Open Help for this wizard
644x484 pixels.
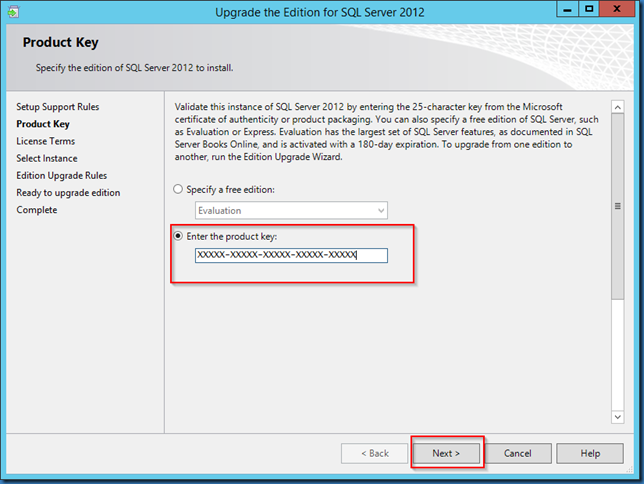coord(590,453)
